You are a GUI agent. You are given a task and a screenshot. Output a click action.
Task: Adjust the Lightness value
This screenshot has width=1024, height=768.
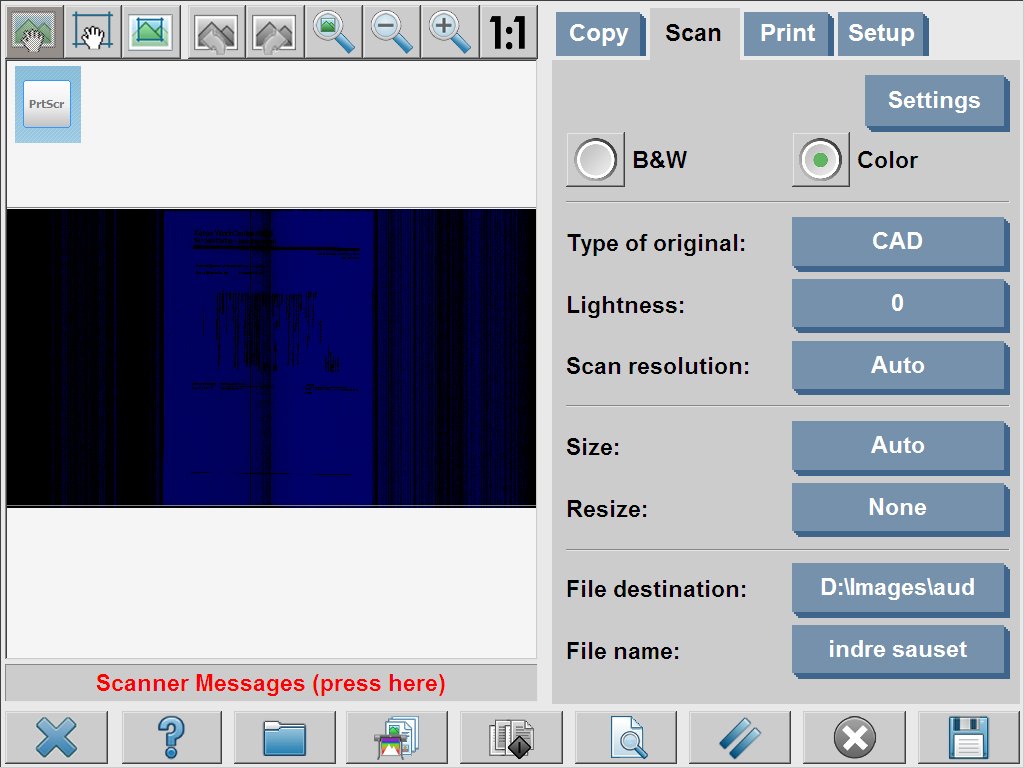pos(898,304)
